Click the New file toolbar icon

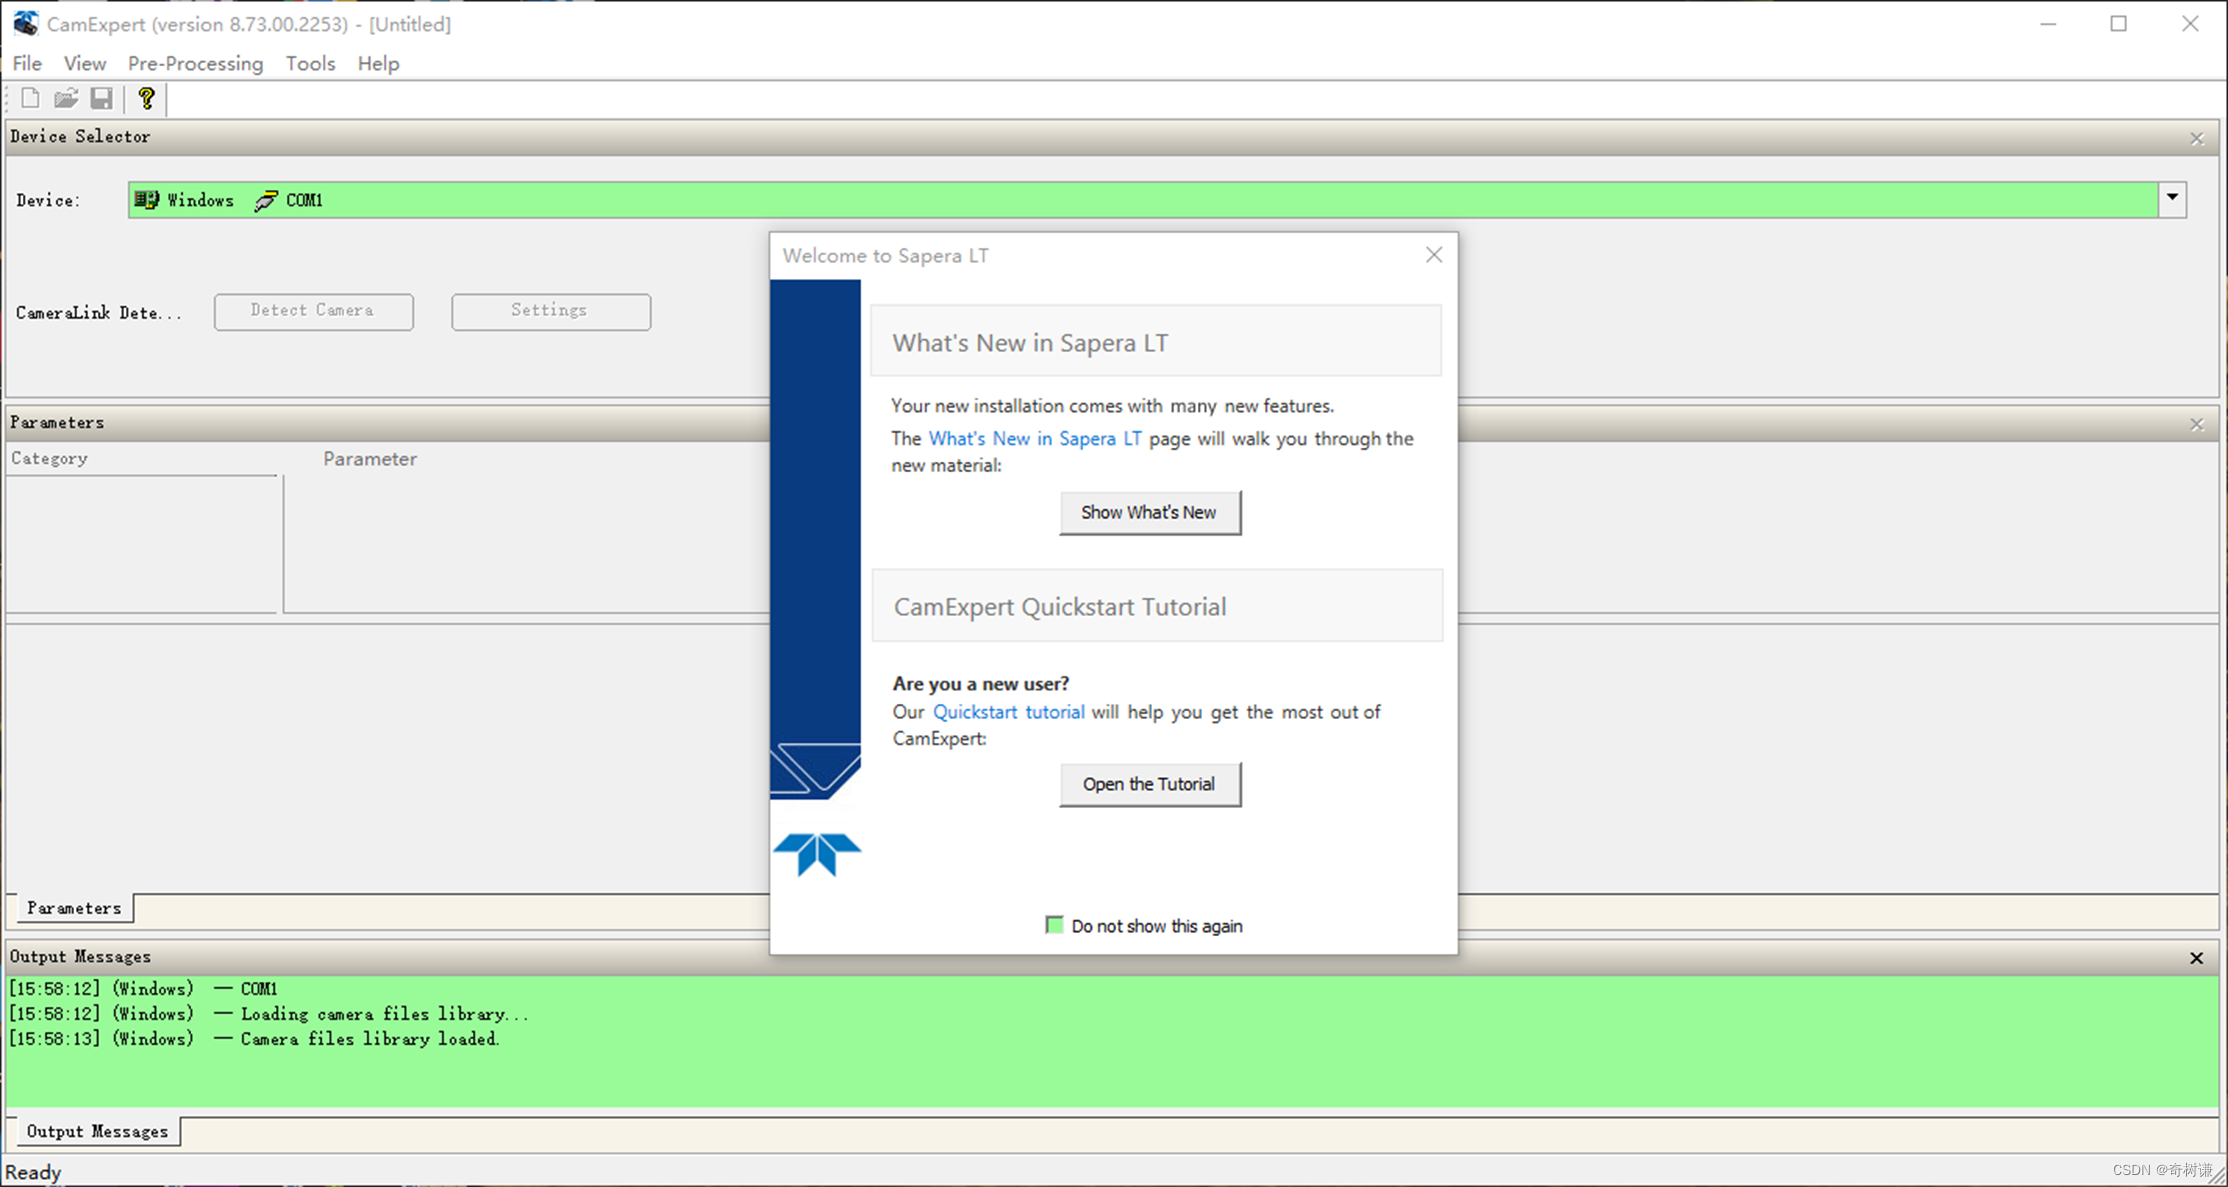pos(30,98)
